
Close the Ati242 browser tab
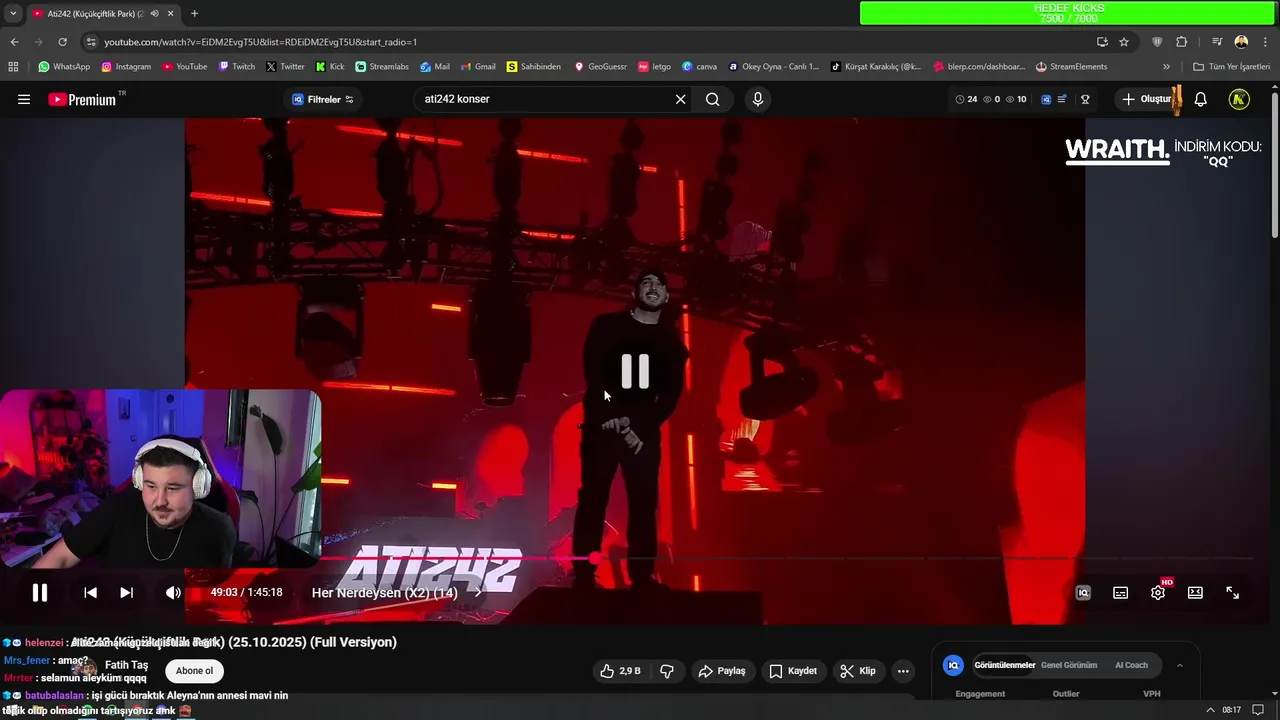[170, 14]
